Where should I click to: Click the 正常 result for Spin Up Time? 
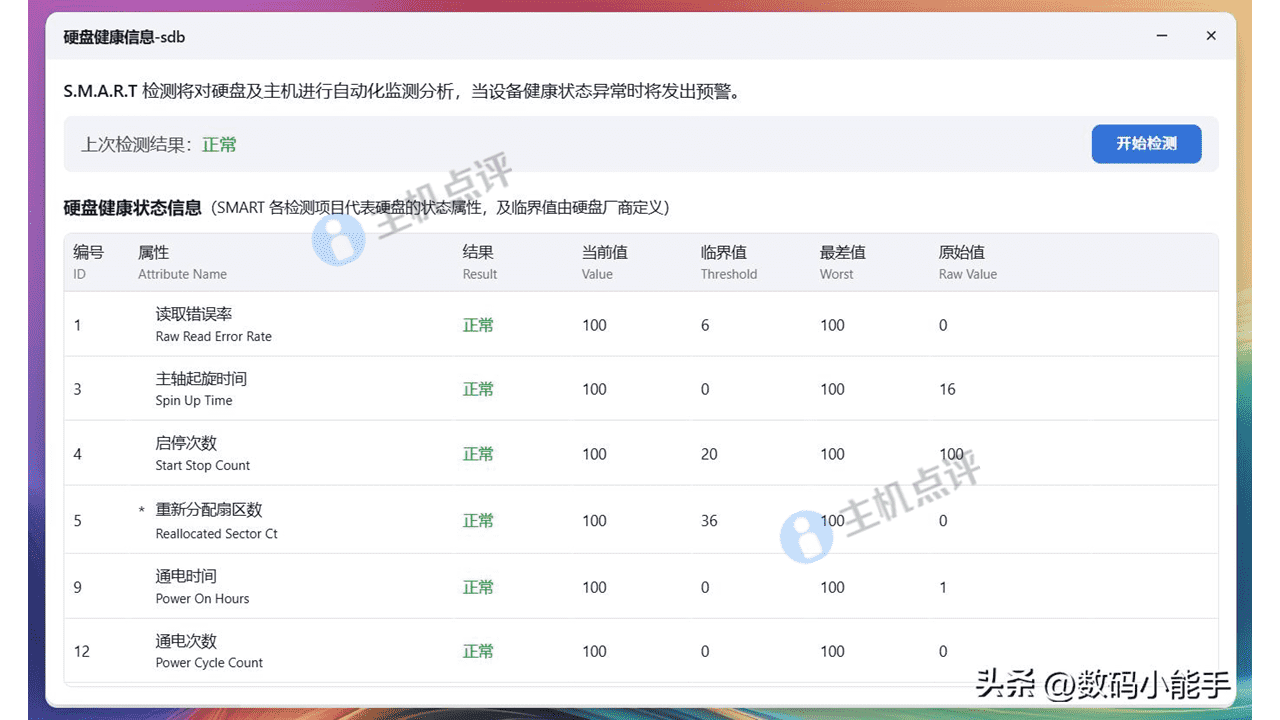[478, 389]
